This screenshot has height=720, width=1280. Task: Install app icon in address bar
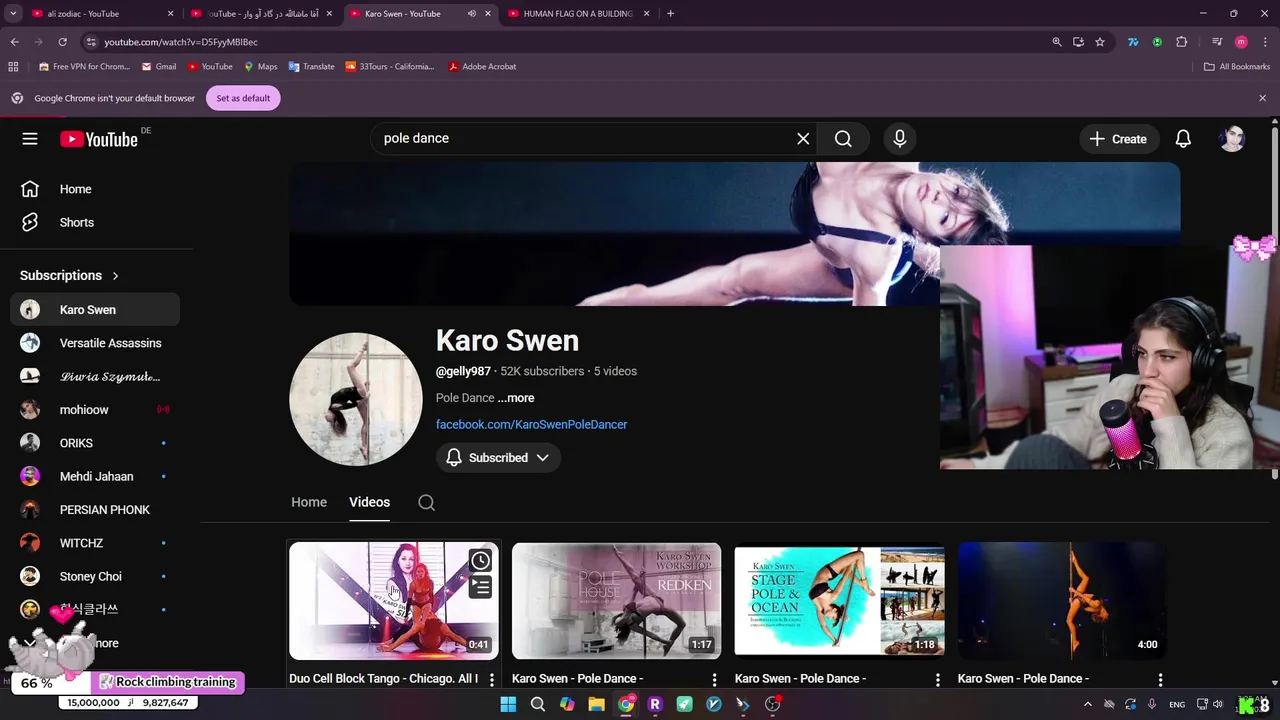pyautogui.click(x=1078, y=42)
